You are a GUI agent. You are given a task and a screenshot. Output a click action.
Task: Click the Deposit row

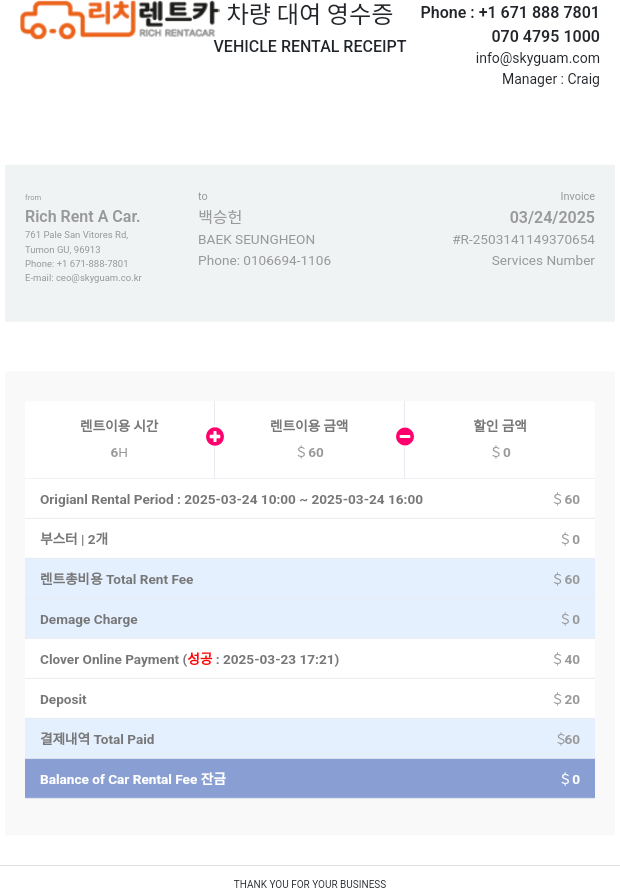point(310,699)
